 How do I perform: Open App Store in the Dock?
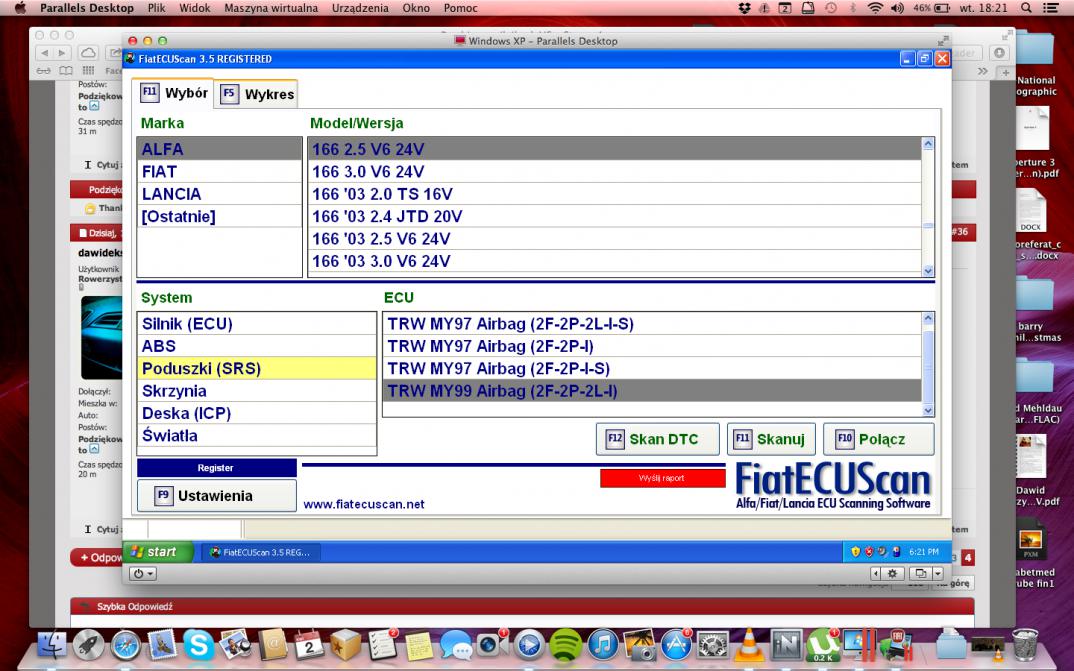pos(675,644)
